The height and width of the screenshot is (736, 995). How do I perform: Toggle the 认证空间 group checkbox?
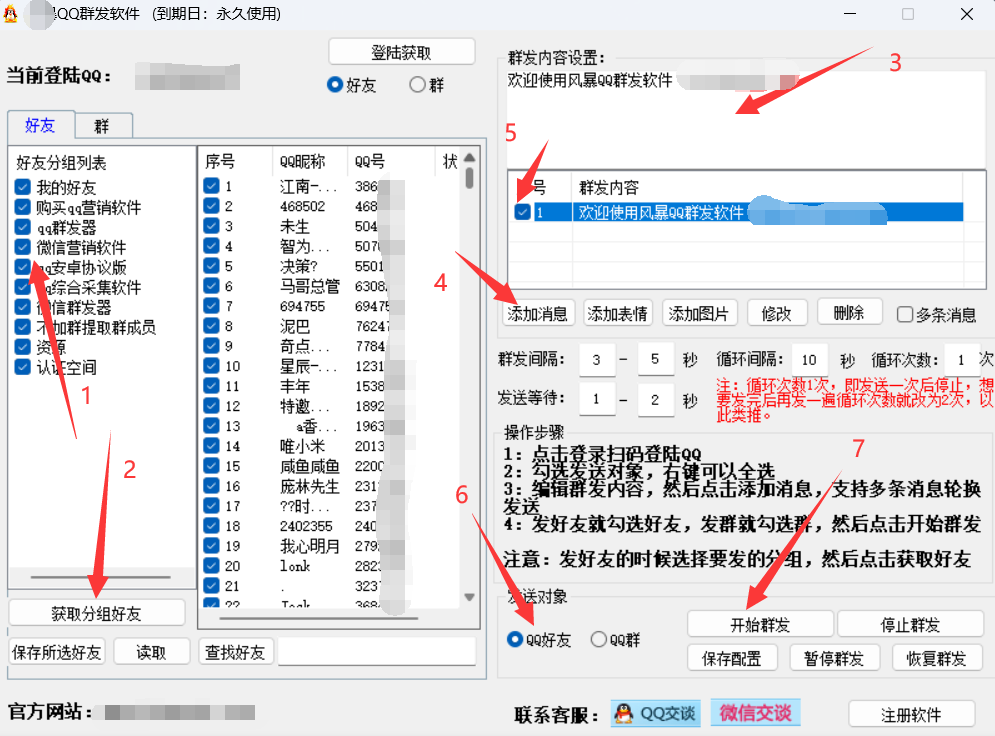23,367
